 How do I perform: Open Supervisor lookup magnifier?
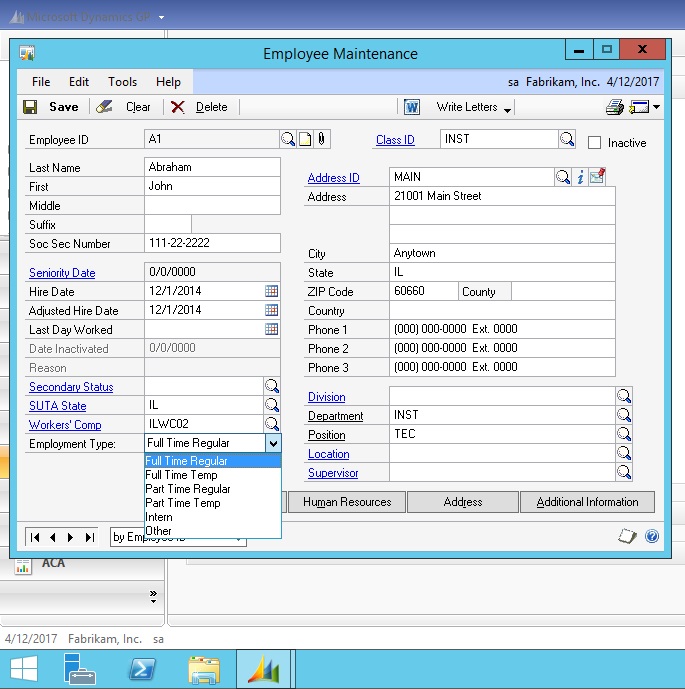(624, 472)
